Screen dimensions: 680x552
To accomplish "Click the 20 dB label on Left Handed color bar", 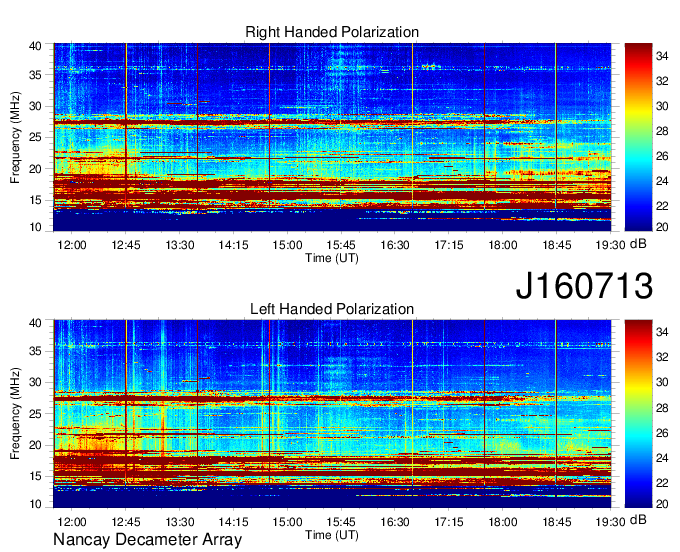I will pos(662,504).
